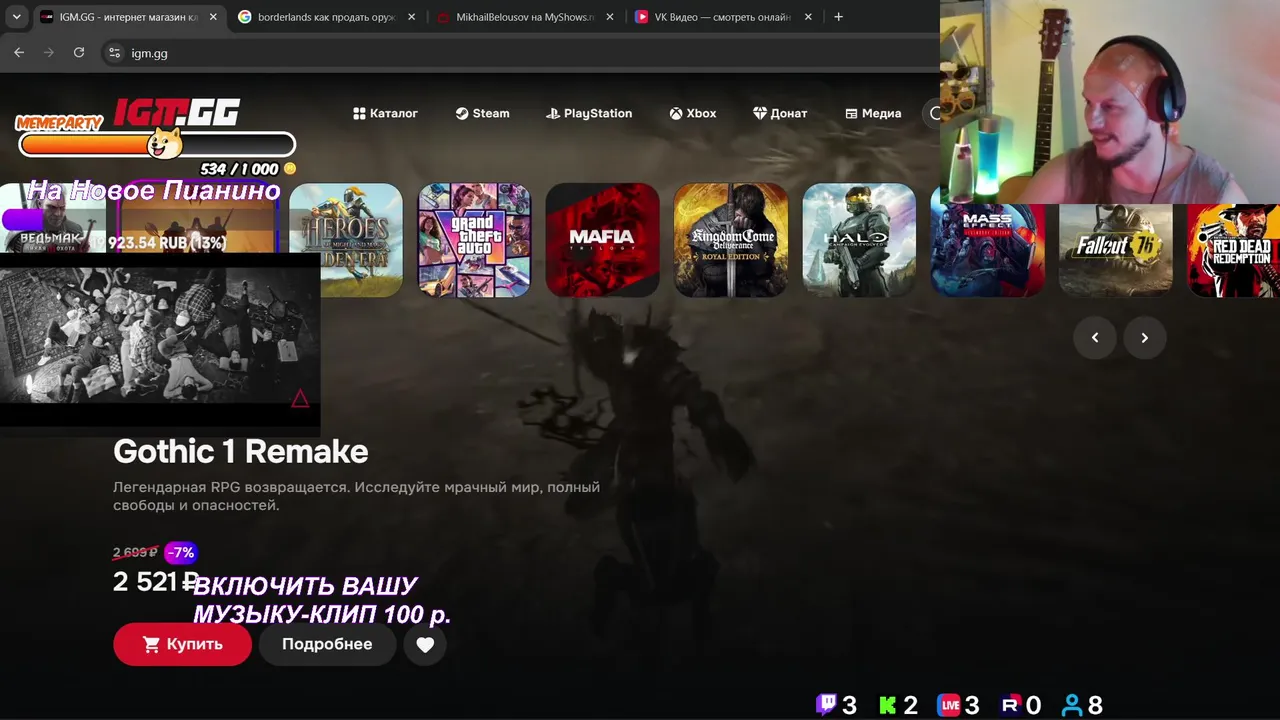Reload the igm.gg page
The height and width of the screenshot is (720, 1280).
tap(79, 53)
